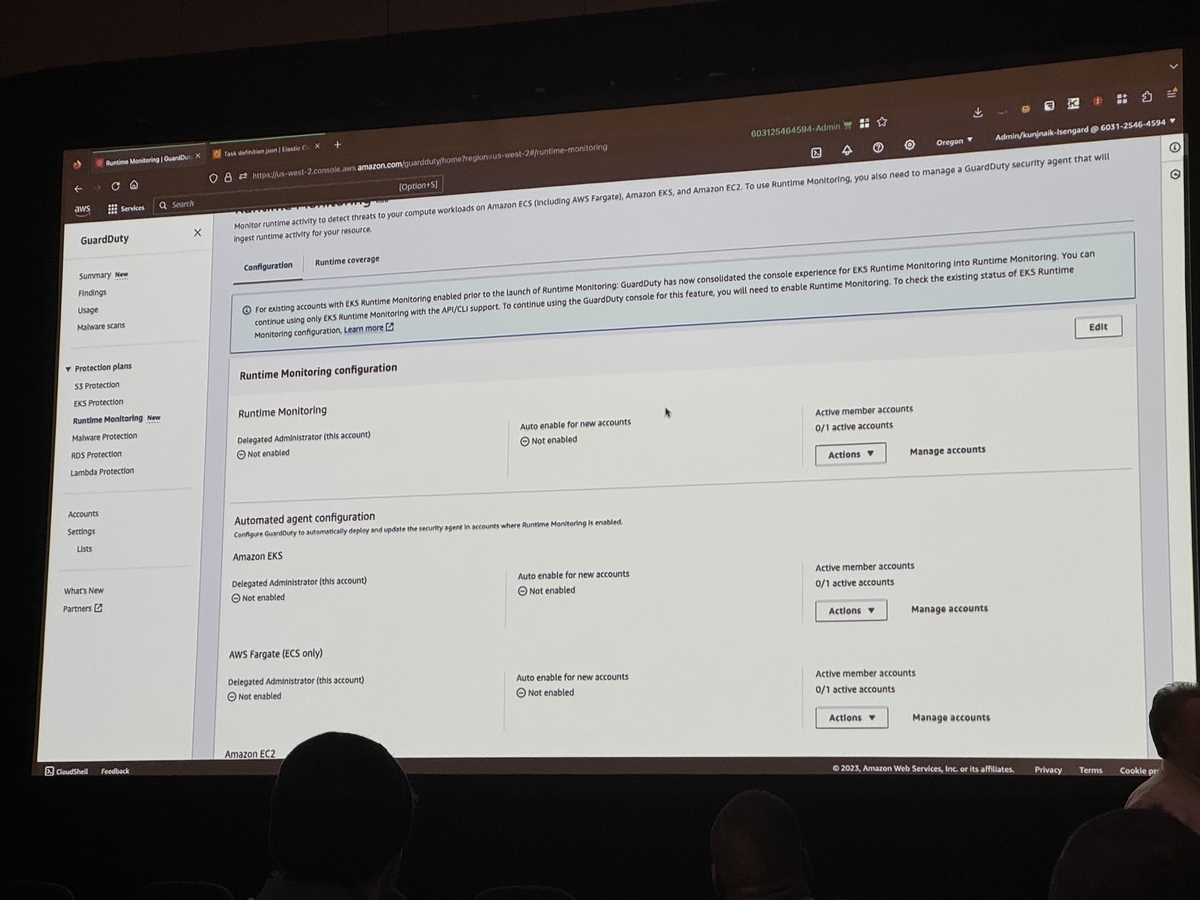This screenshot has width=1200, height=900.
Task: Open CloudShell from the footer
Action: click(x=66, y=771)
